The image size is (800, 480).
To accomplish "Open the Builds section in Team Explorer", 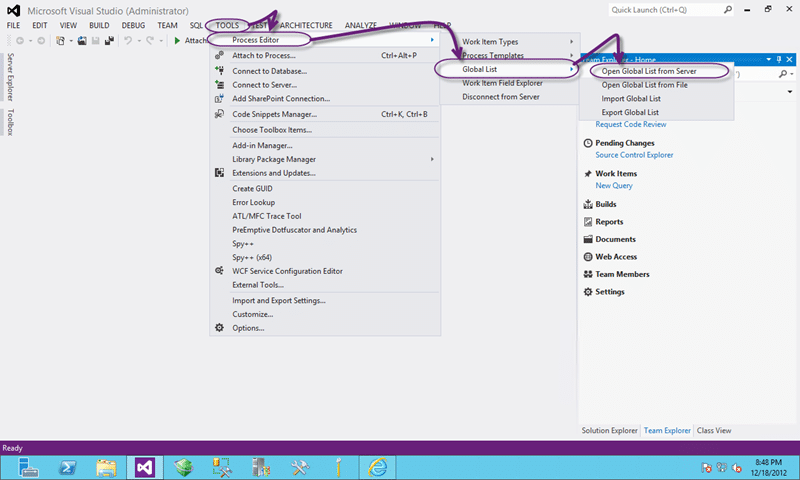I will point(600,204).
